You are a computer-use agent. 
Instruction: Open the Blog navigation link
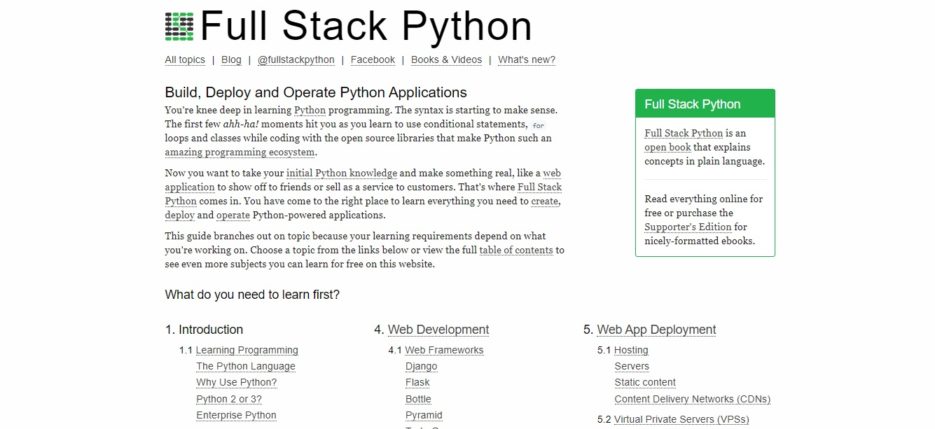pyautogui.click(x=231, y=60)
